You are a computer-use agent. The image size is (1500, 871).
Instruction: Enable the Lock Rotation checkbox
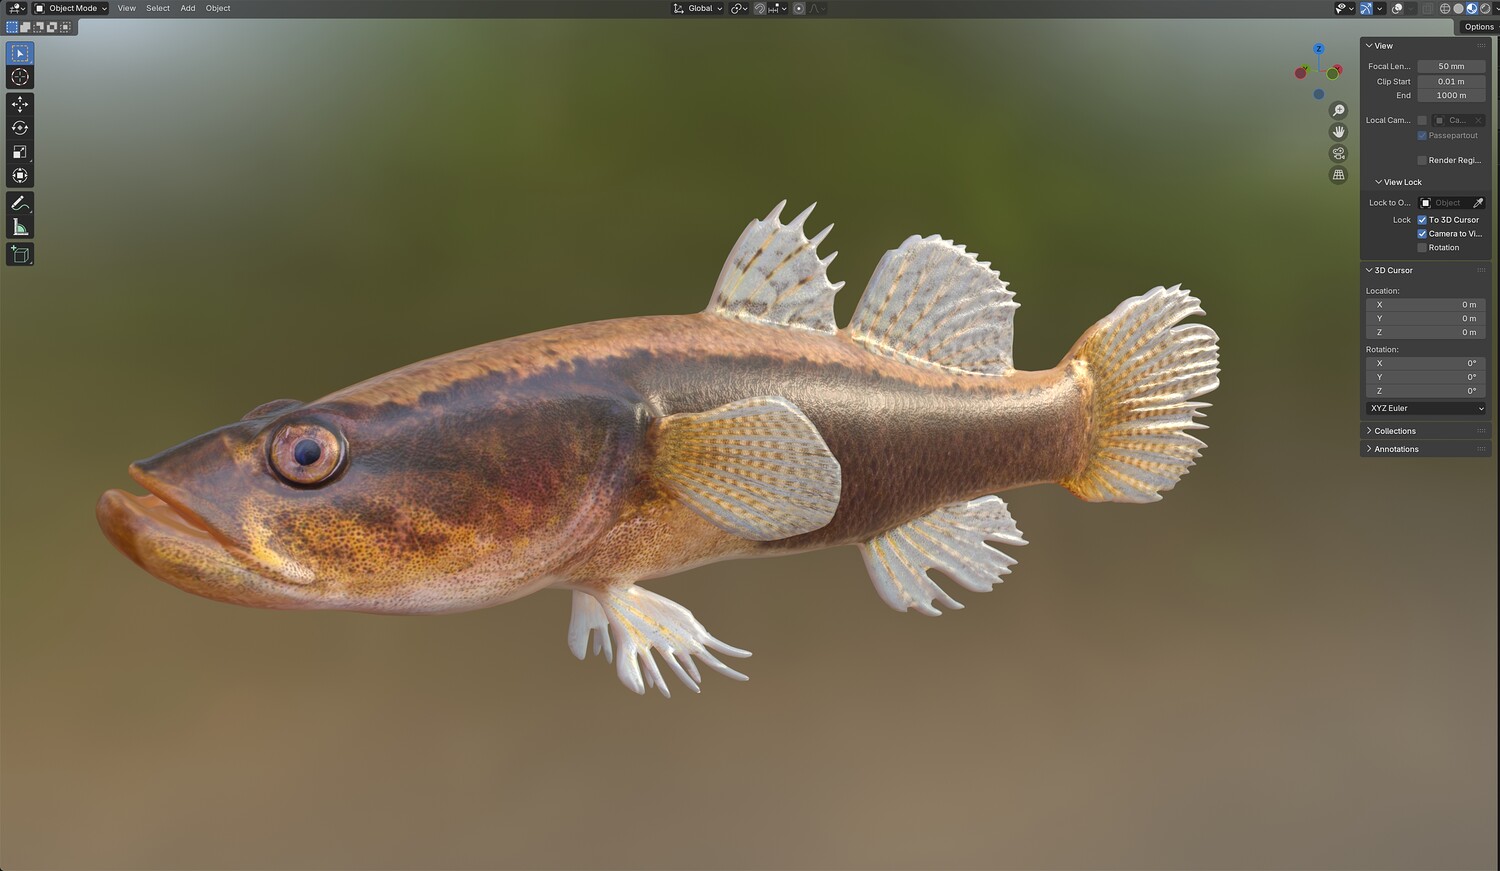pyautogui.click(x=1422, y=248)
